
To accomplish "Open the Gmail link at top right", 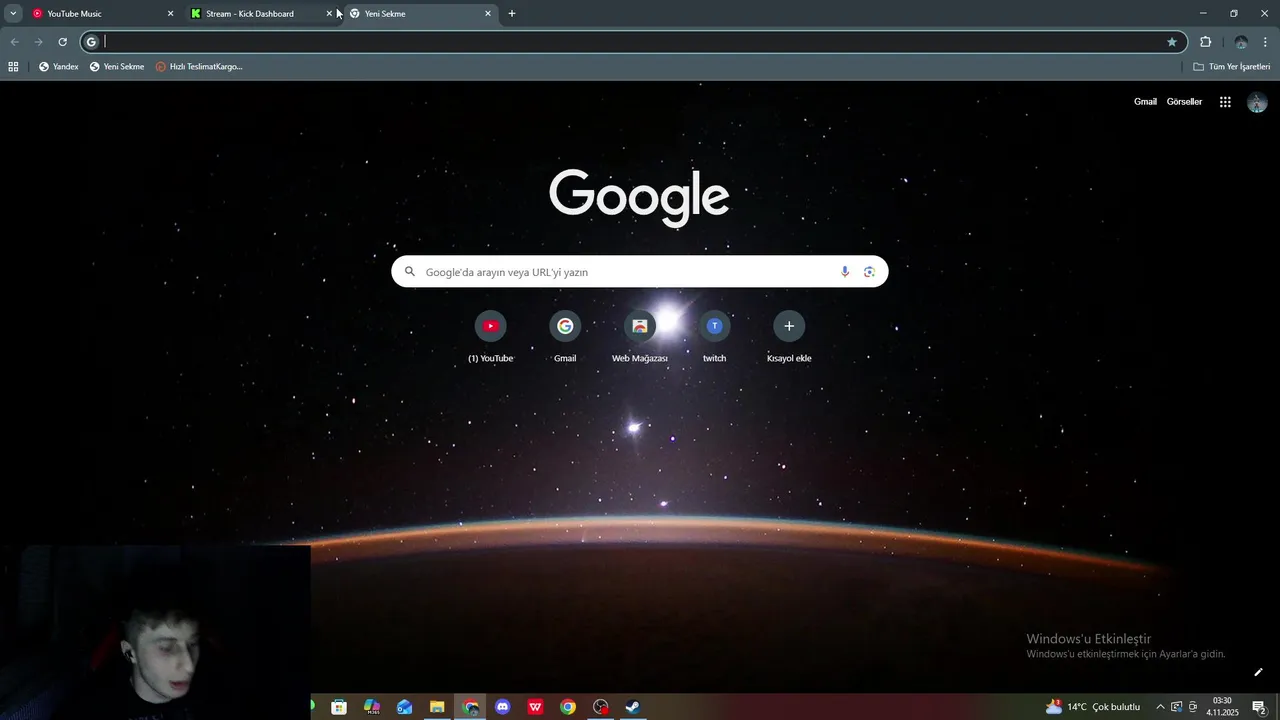I will 1145,102.
